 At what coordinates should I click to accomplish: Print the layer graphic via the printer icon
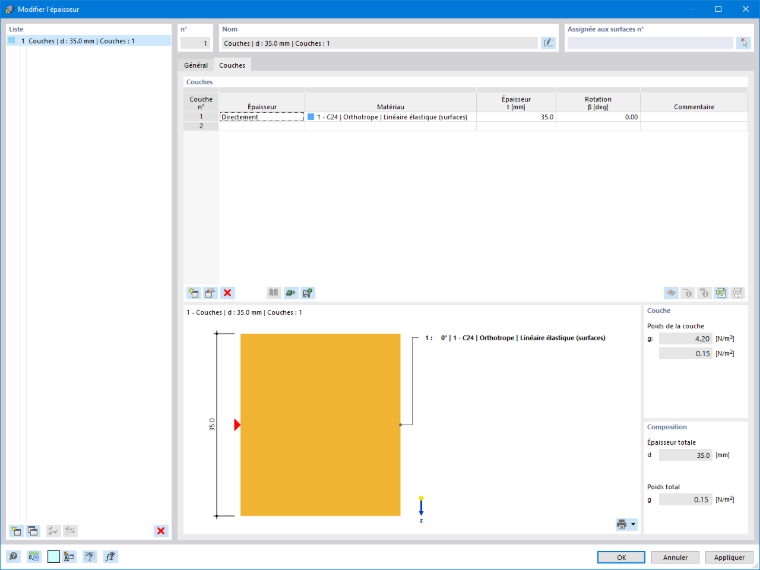pyautogui.click(x=622, y=524)
